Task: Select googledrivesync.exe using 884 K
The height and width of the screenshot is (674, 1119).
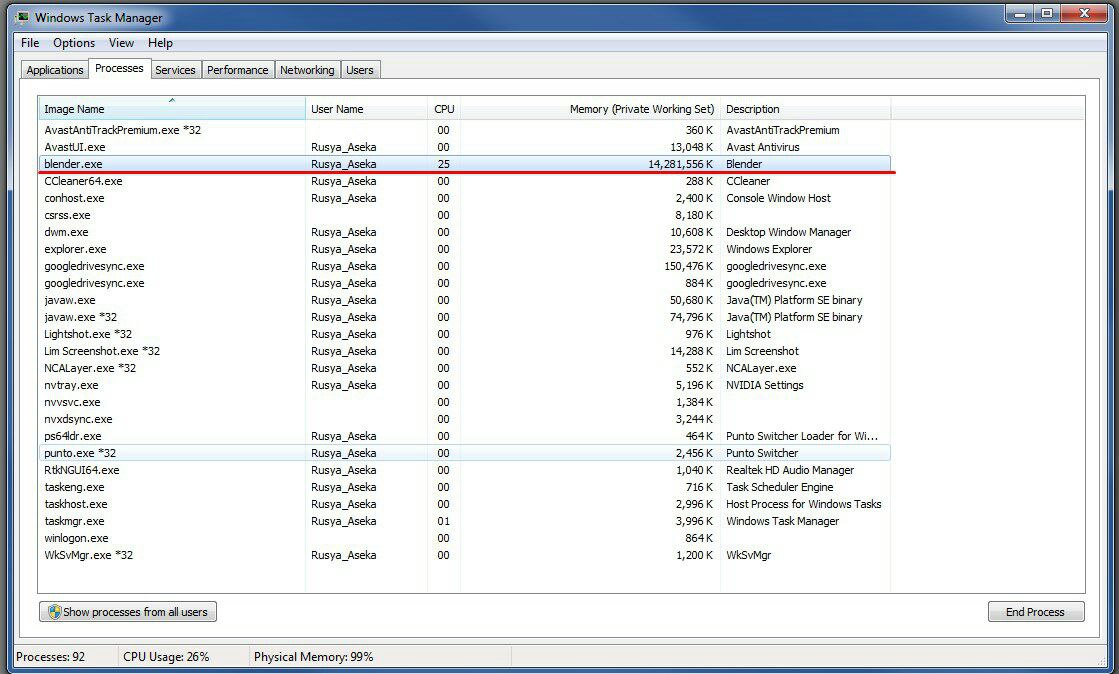Action: pyautogui.click(x=465, y=283)
